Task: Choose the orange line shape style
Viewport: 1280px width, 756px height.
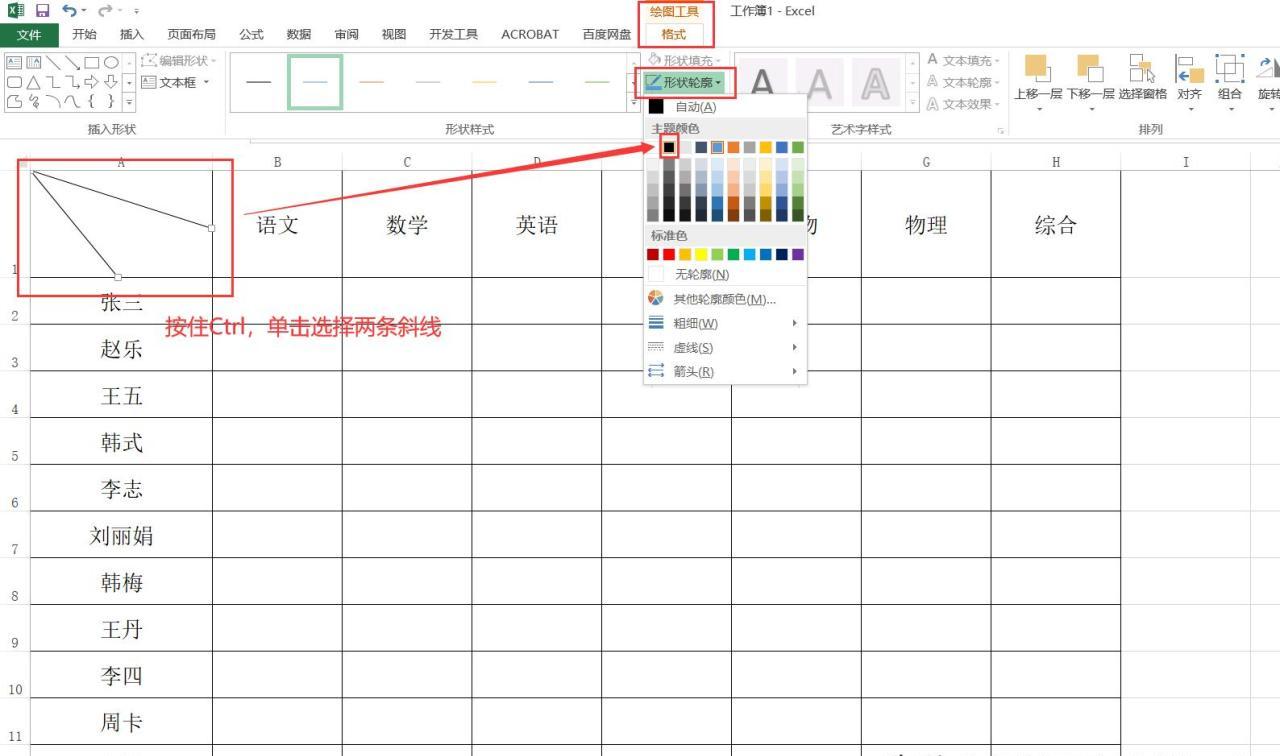Action: [371, 82]
